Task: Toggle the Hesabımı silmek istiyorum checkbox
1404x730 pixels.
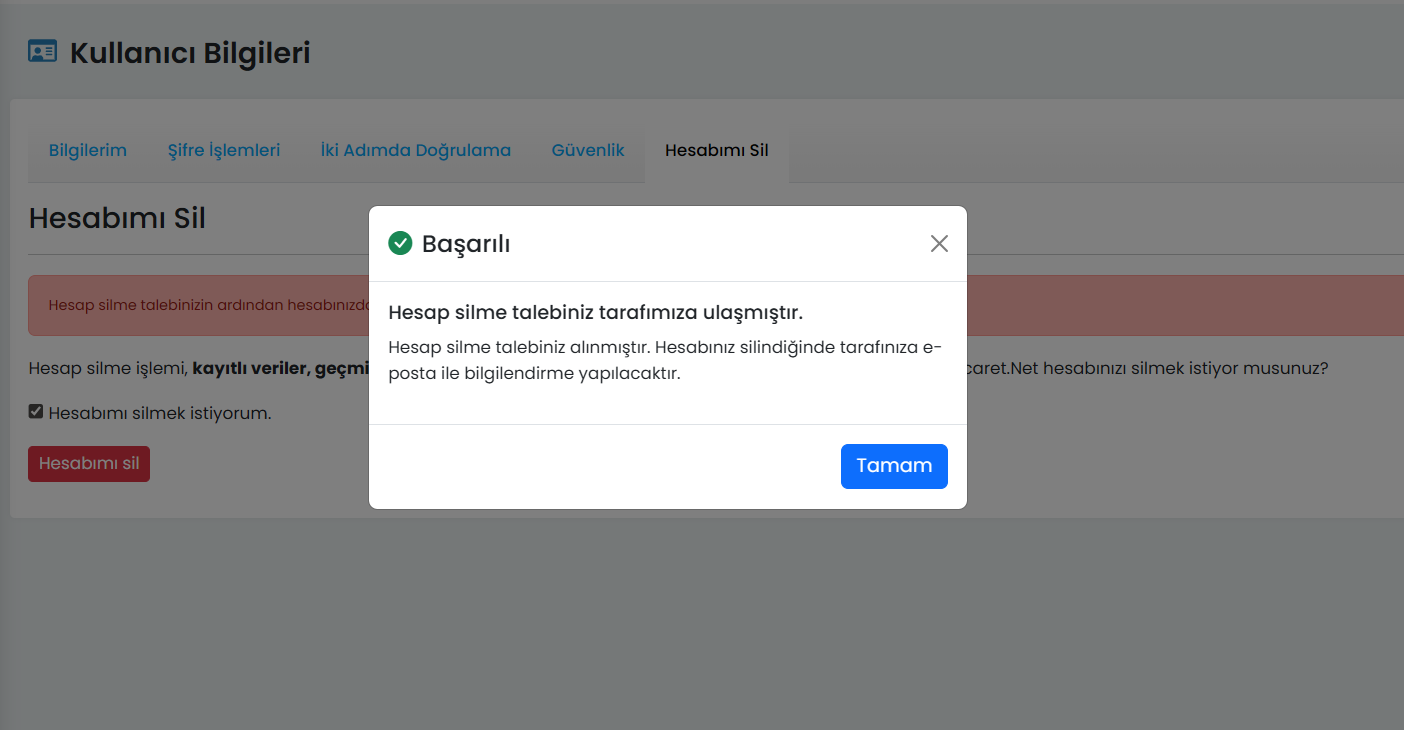Action: [36, 412]
